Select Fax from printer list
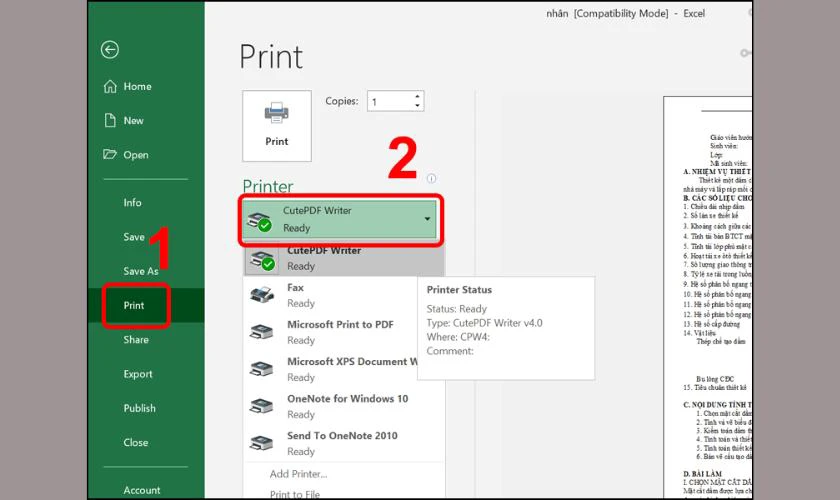The height and width of the screenshot is (500, 840). pyautogui.click(x=331, y=295)
